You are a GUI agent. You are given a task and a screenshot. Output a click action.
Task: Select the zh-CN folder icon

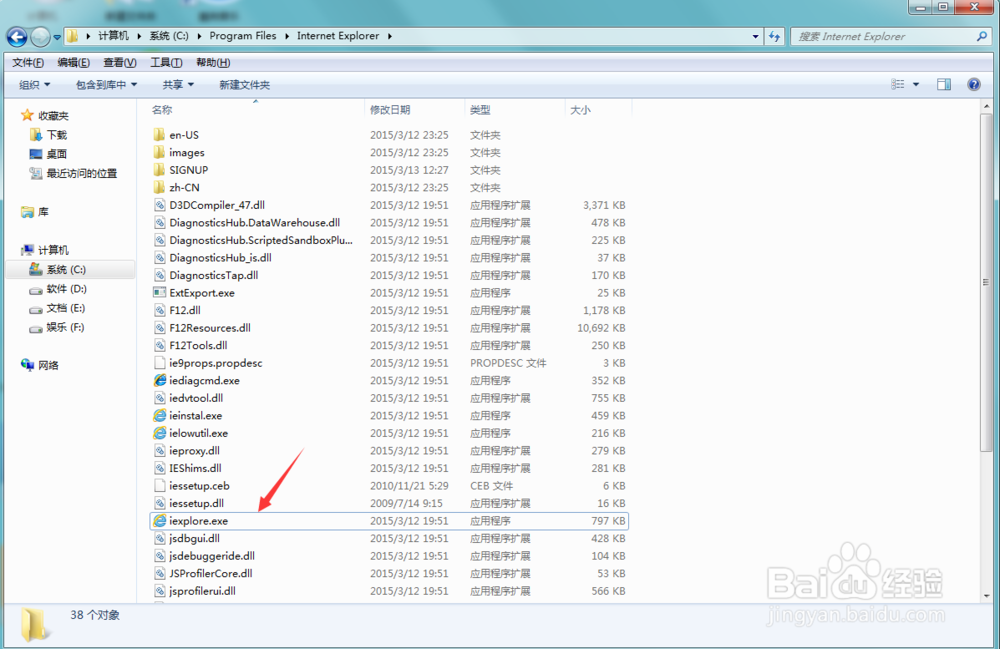[x=159, y=187]
